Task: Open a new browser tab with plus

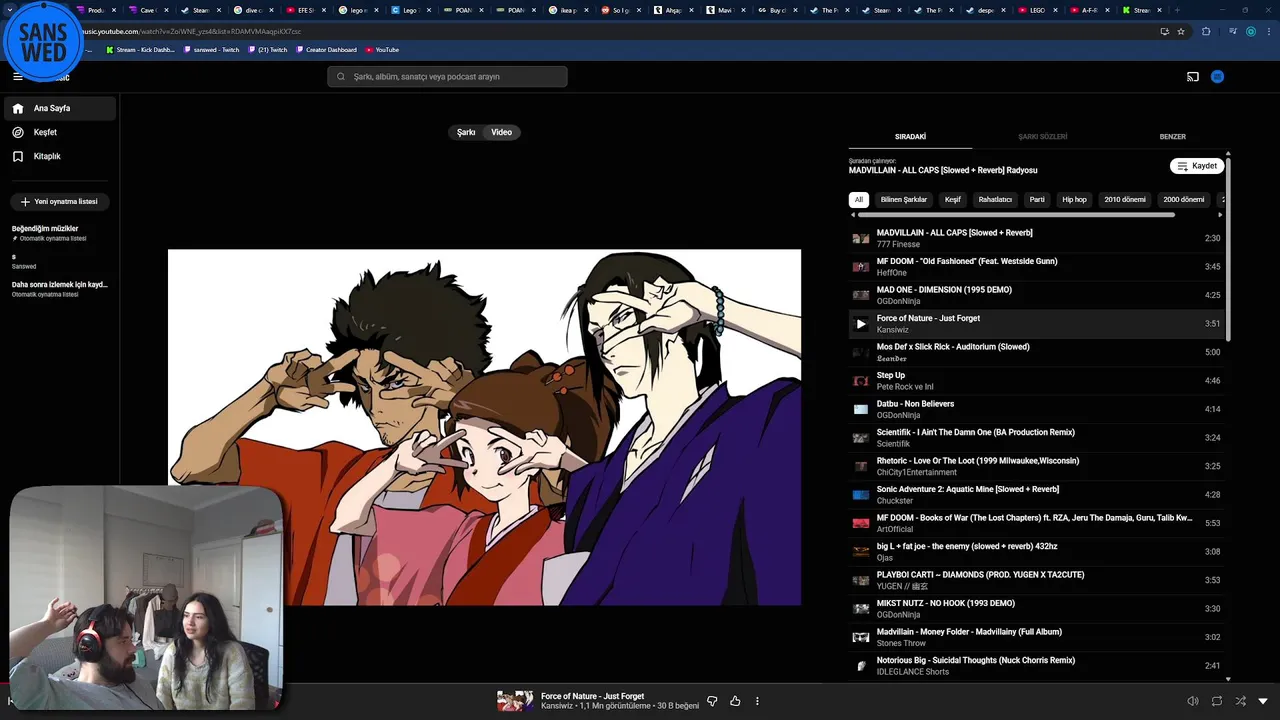Action: (1176, 10)
